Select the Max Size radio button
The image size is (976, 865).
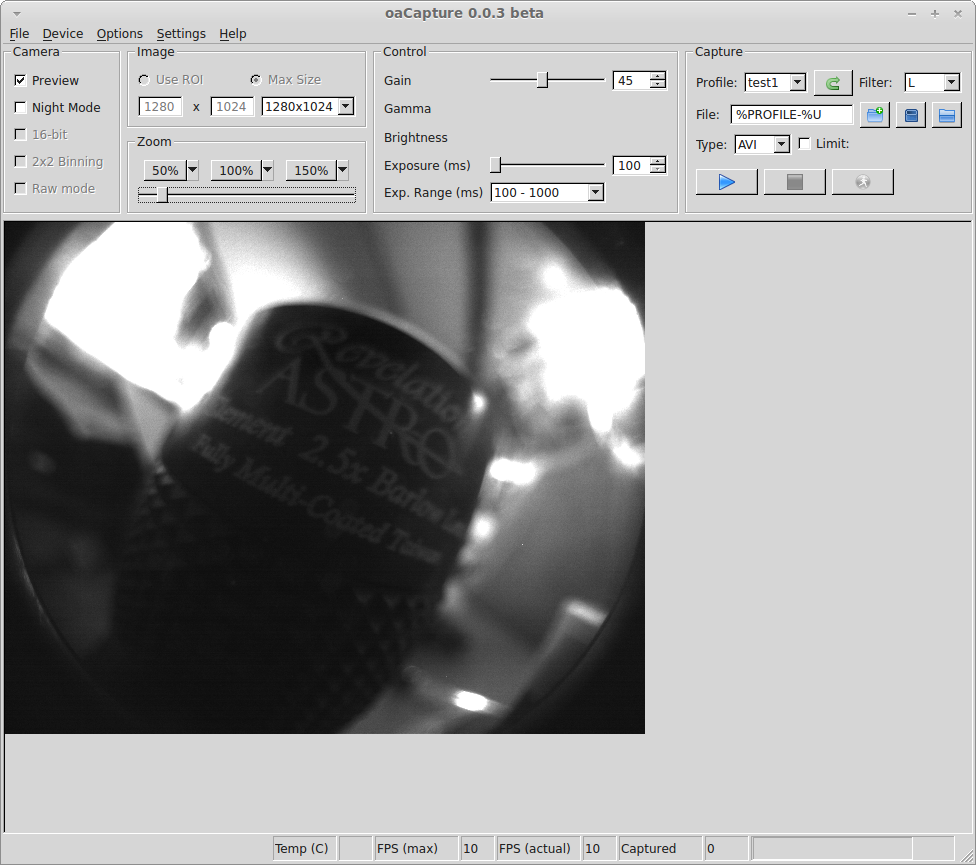pos(256,80)
